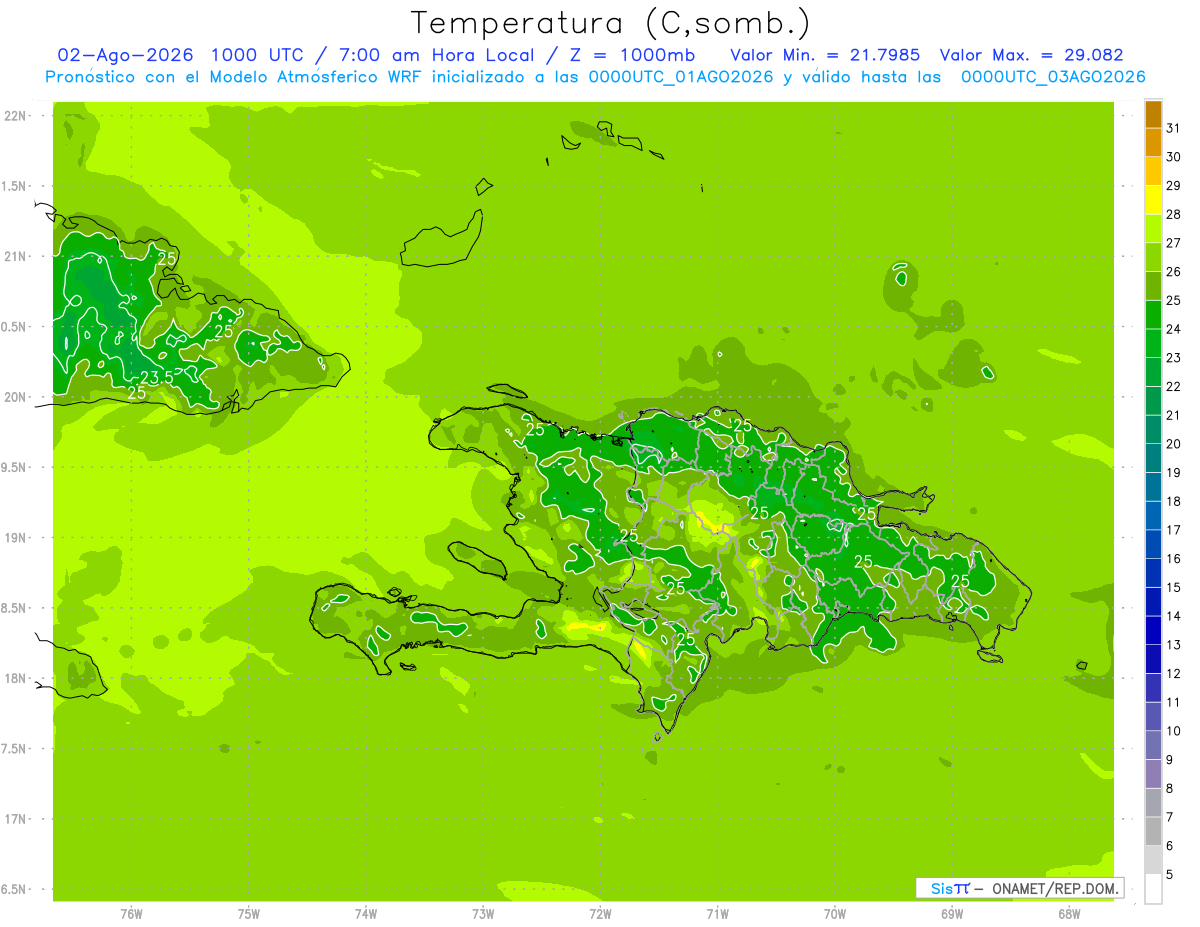This screenshot has height=927, width=1200.
Task: Click the Temperatura (C,somb.) title
Action: click(611, 23)
